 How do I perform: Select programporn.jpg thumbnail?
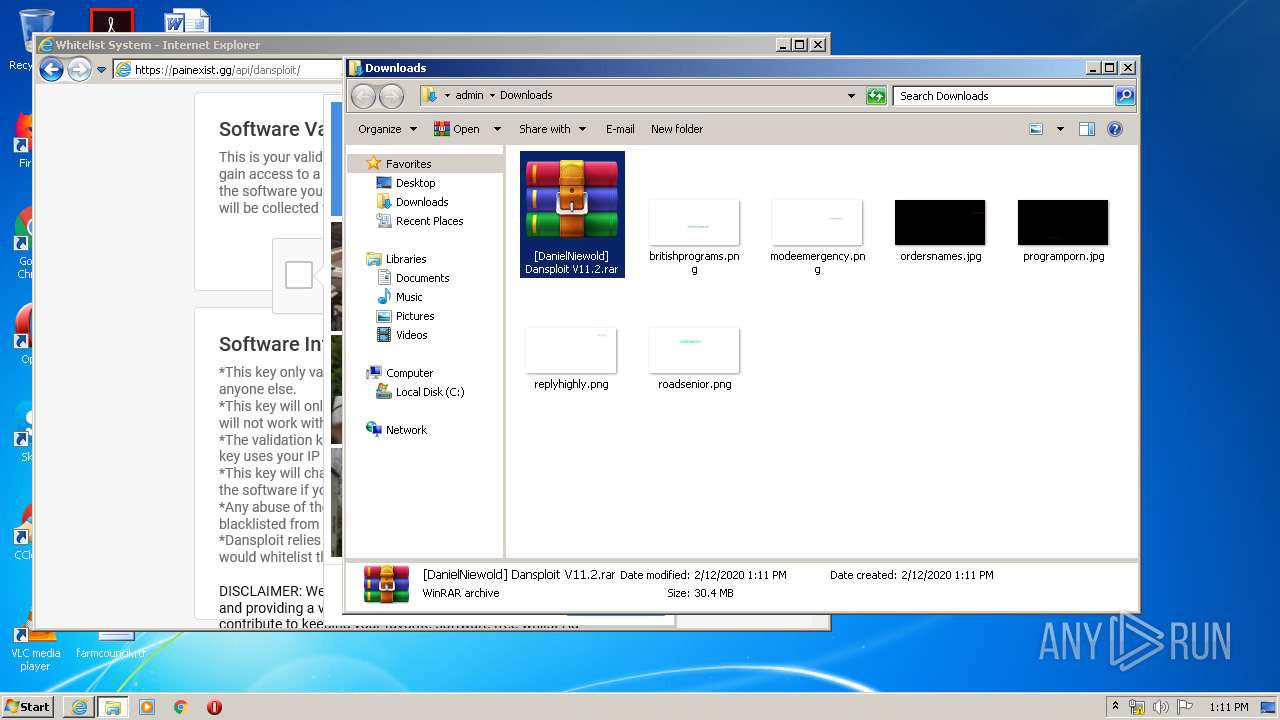(x=1063, y=231)
